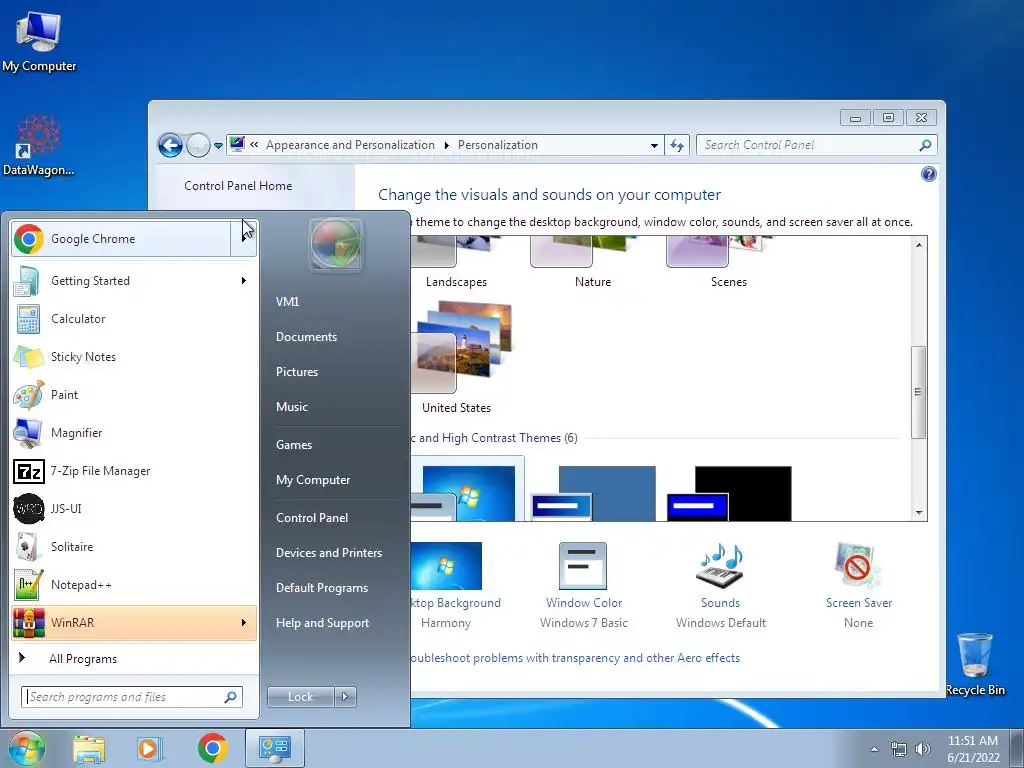Click the refresh button beside address bar
1024x768 pixels.
tap(677, 146)
